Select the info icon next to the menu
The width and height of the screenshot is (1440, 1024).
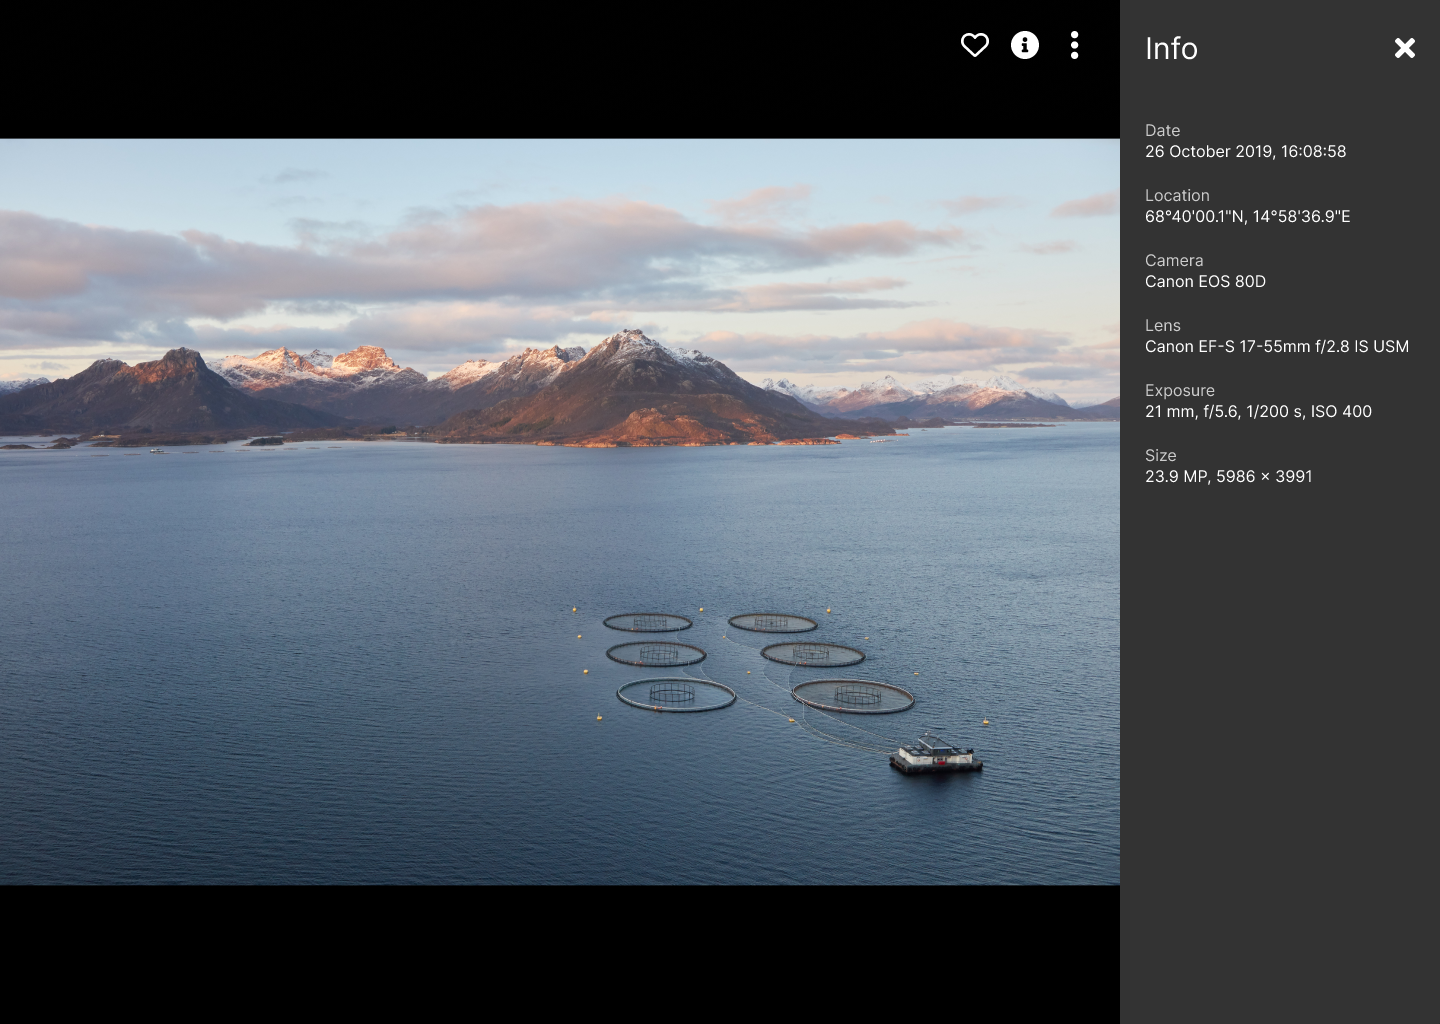[1025, 45]
